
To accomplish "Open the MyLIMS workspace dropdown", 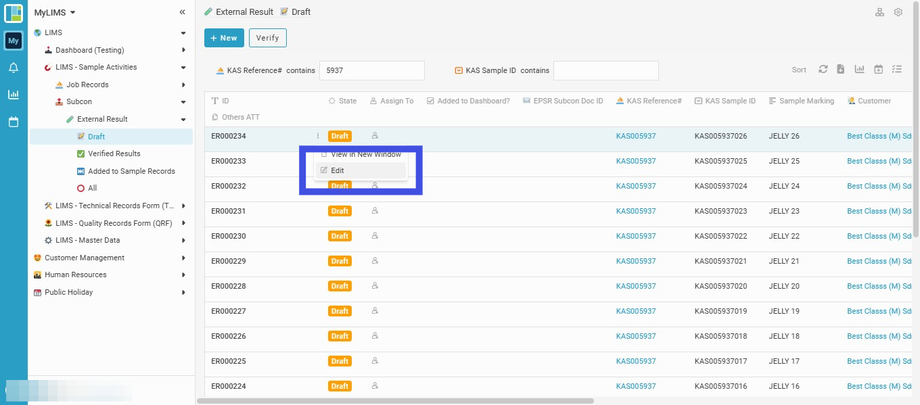I will pos(55,12).
